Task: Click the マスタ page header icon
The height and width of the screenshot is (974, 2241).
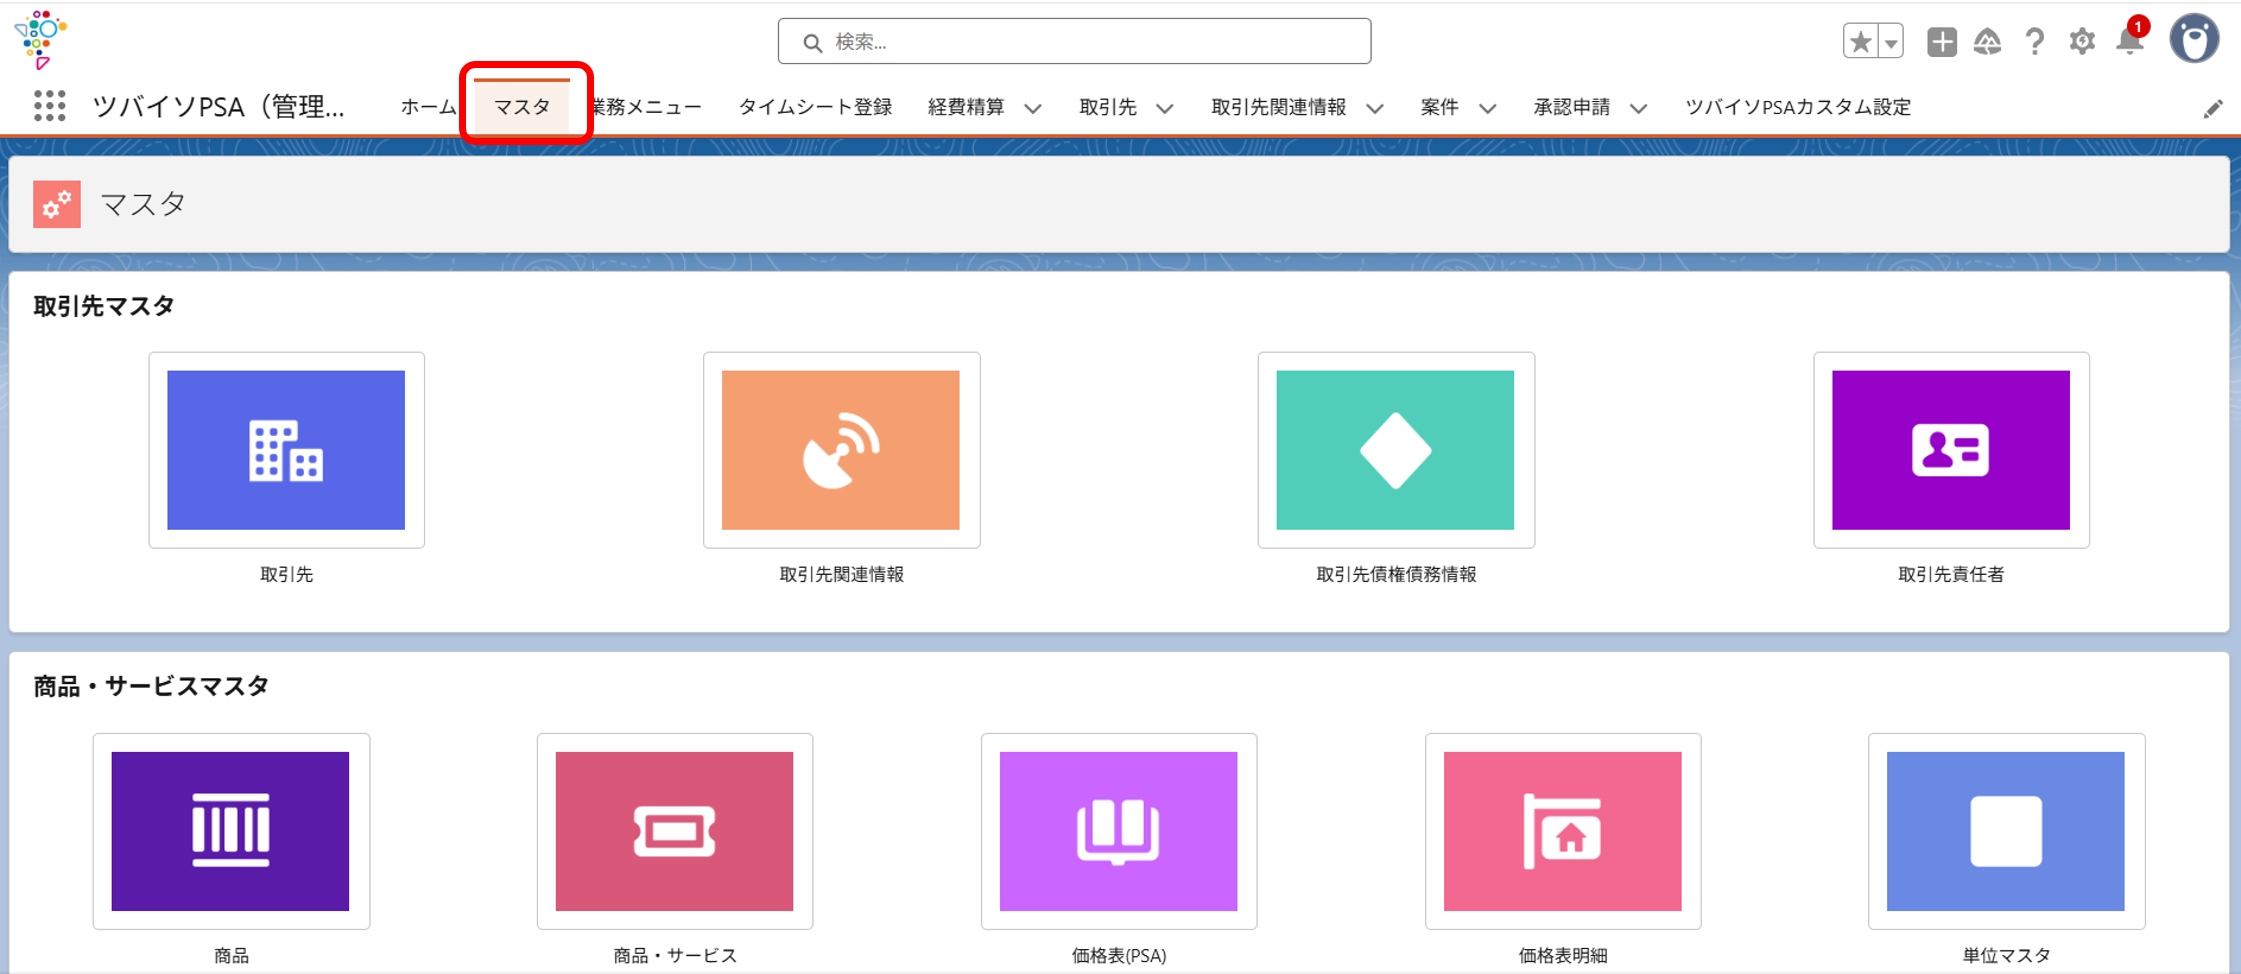Action: coord(57,204)
